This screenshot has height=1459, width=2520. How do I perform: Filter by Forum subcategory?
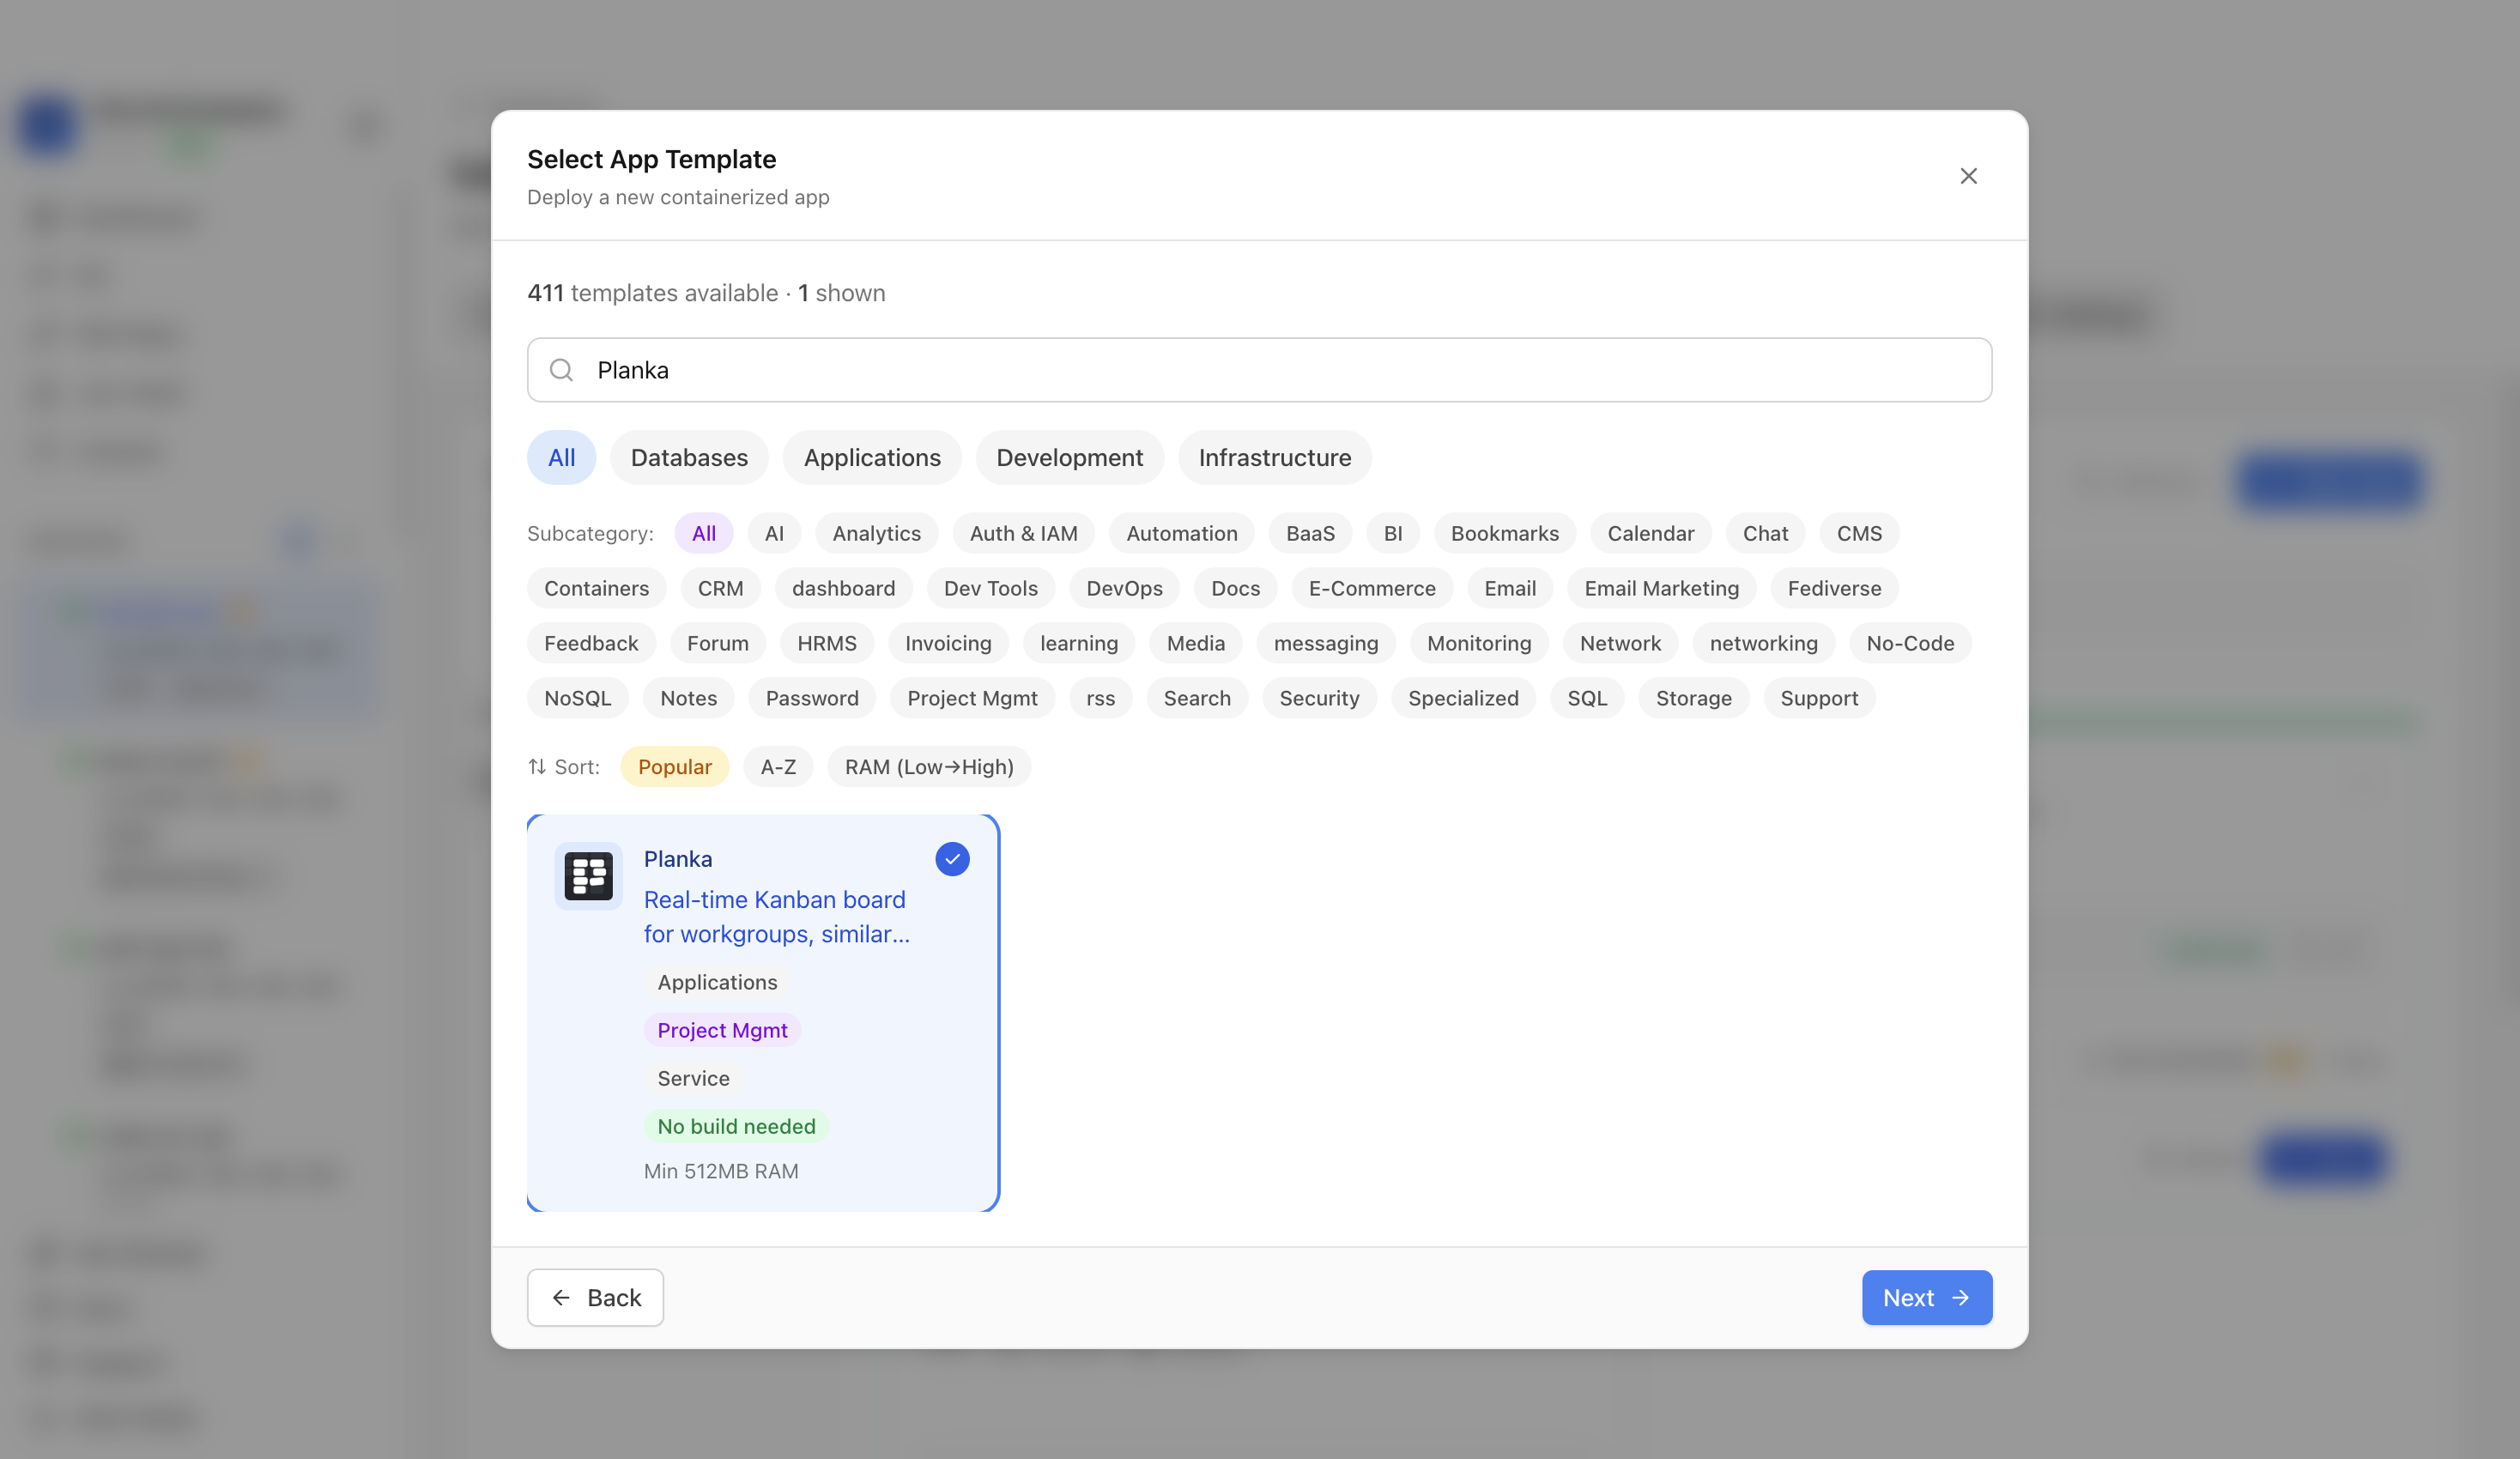pyautogui.click(x=717, y=643)
